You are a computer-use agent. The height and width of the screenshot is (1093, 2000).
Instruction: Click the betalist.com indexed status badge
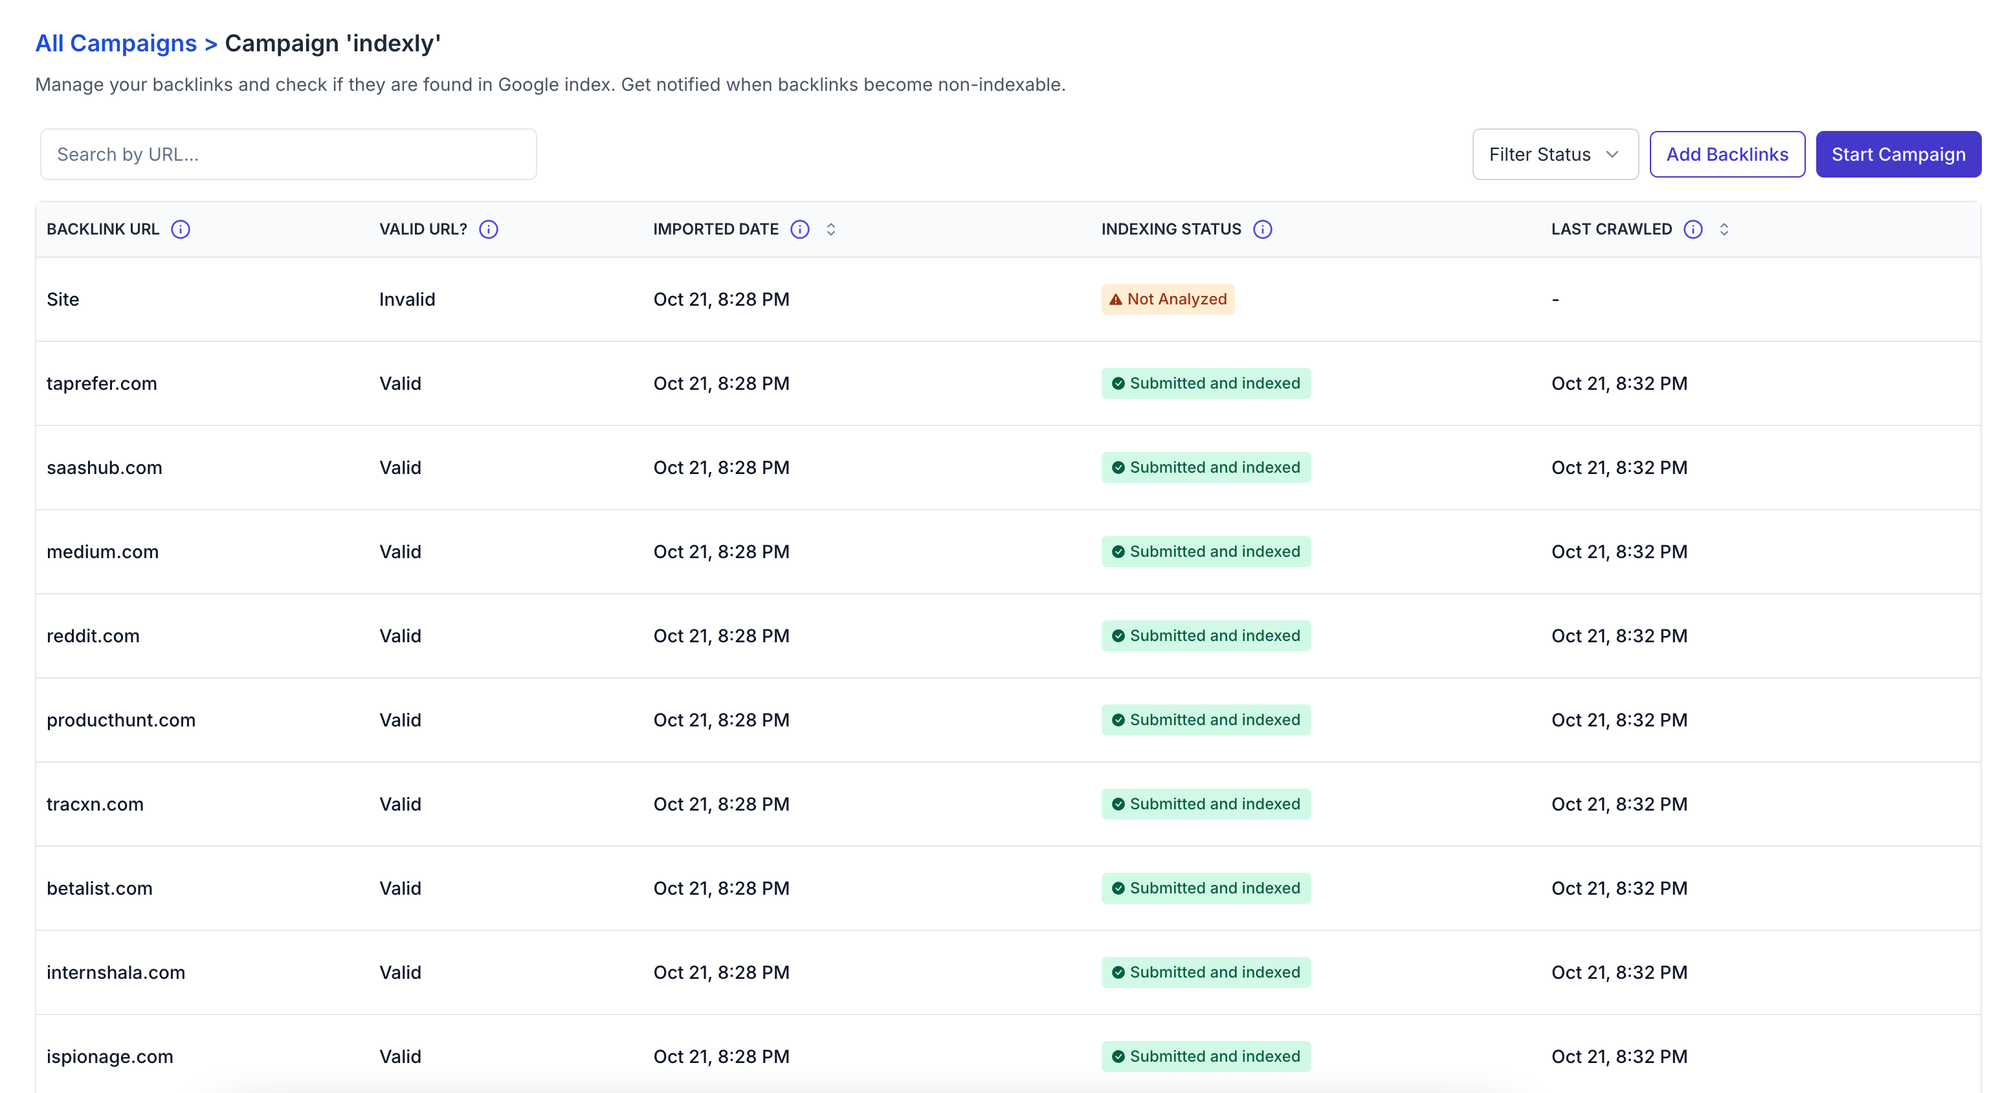[x=1206, y=888]
